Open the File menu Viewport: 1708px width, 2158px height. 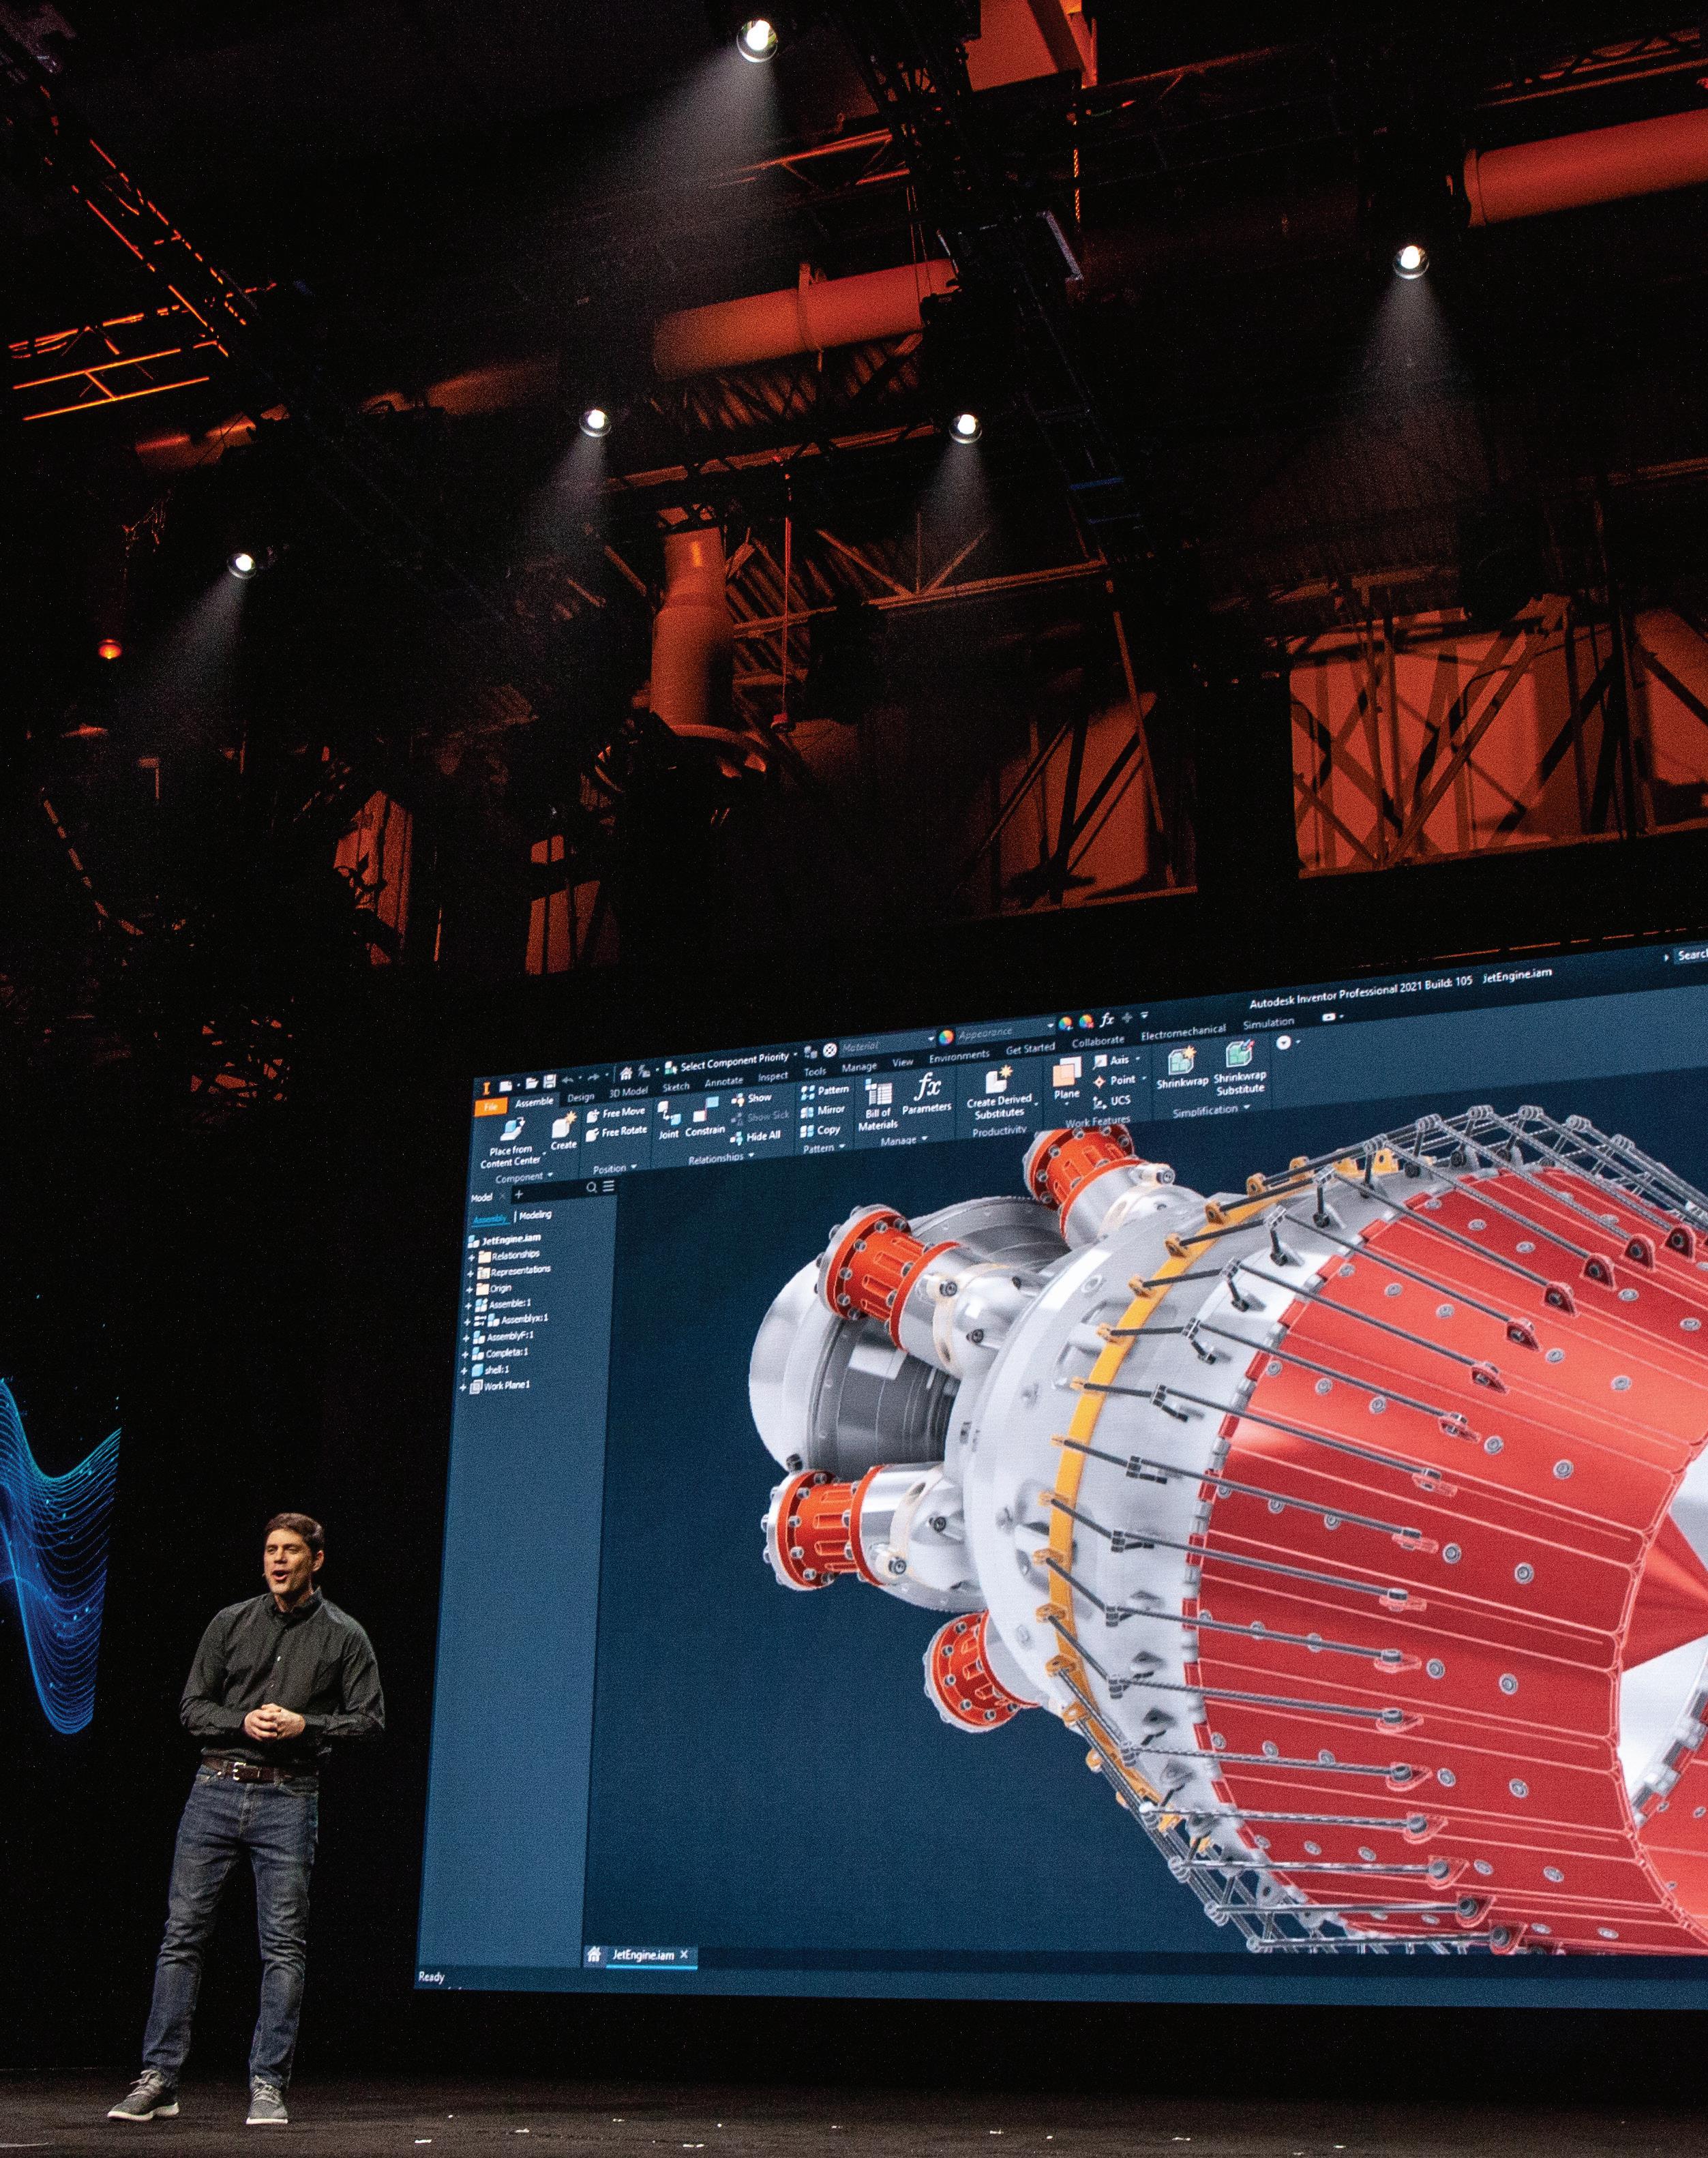pyautogui.click(x=490, y=1107)
